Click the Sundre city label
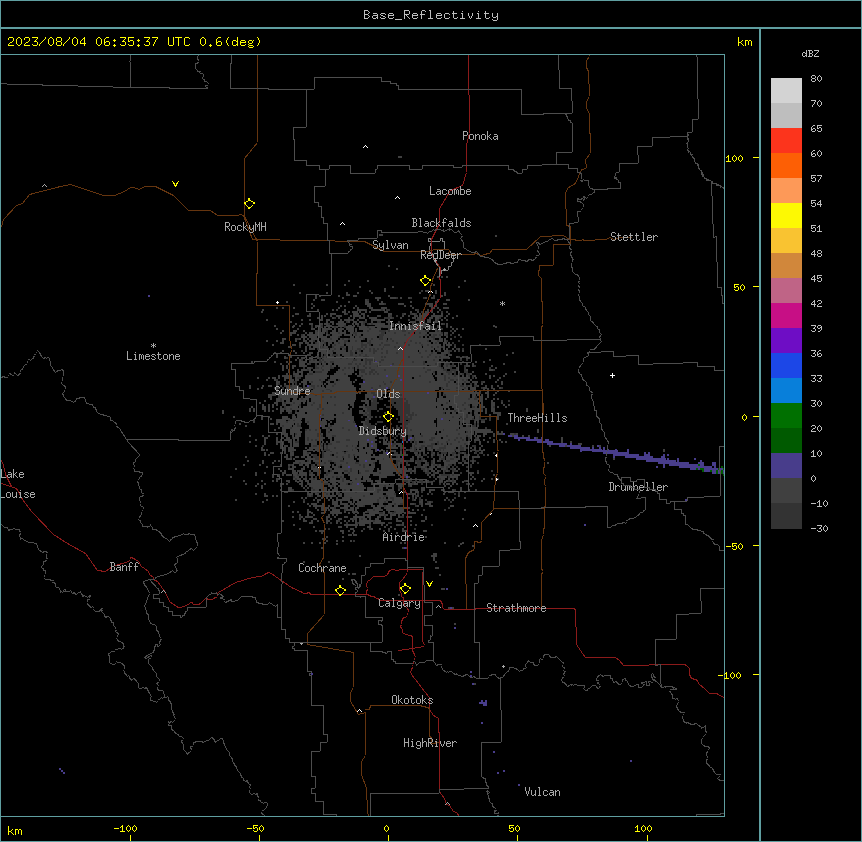Image resolution: width=862 pixels, height=842 pixels. click(x=292, y=391)
